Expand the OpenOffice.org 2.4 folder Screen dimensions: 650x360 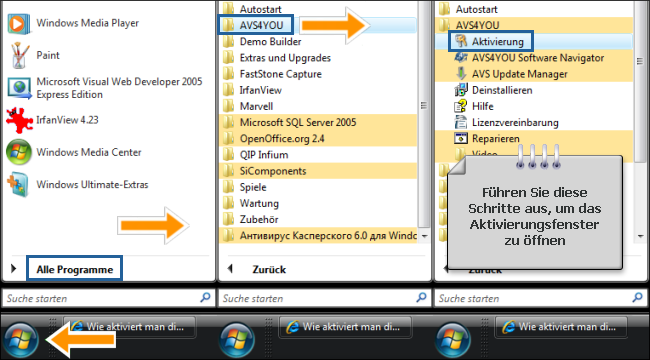(317, 139)
